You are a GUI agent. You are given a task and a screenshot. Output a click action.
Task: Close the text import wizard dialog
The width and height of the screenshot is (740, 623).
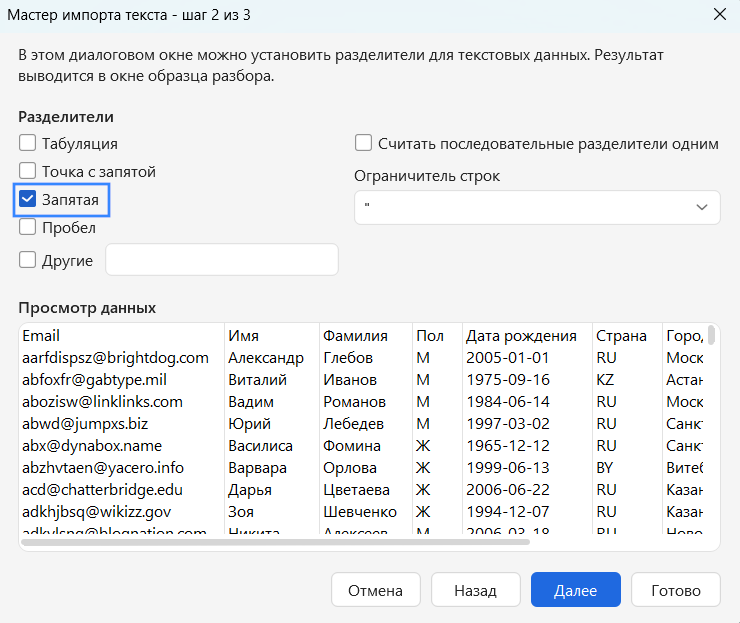coord(718,14)
